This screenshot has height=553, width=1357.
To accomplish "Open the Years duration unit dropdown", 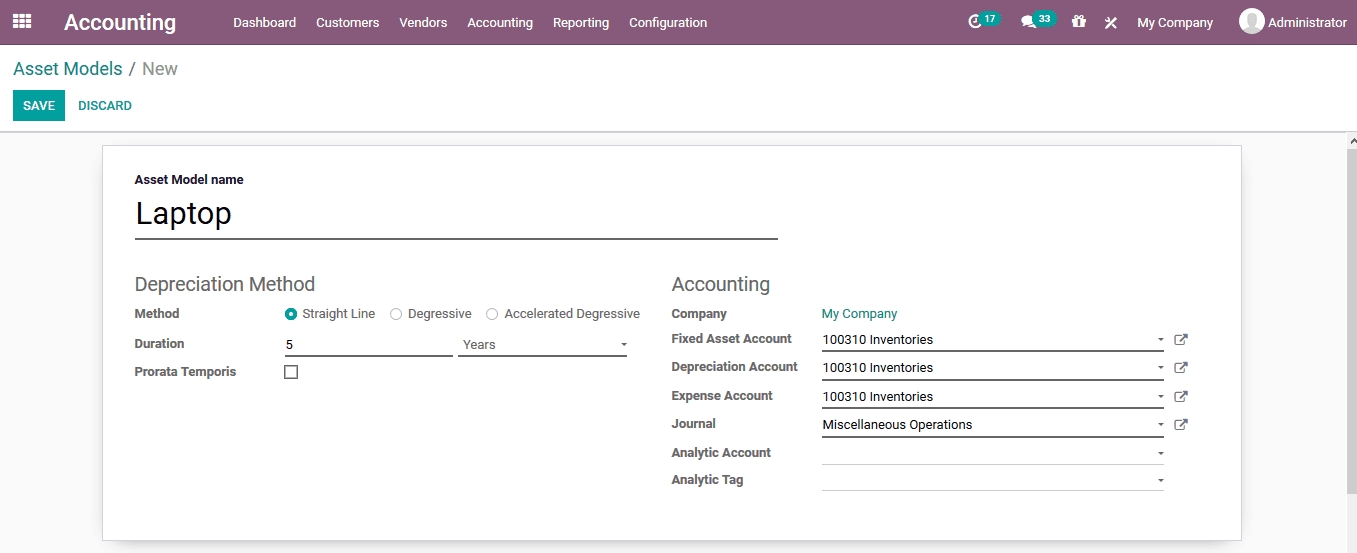I will pyautogui.click(x=542, y=345).
